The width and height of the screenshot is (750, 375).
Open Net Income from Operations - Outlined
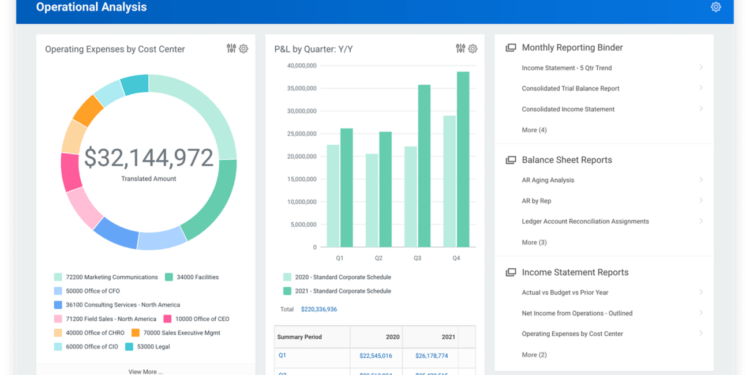click(577, 313)
